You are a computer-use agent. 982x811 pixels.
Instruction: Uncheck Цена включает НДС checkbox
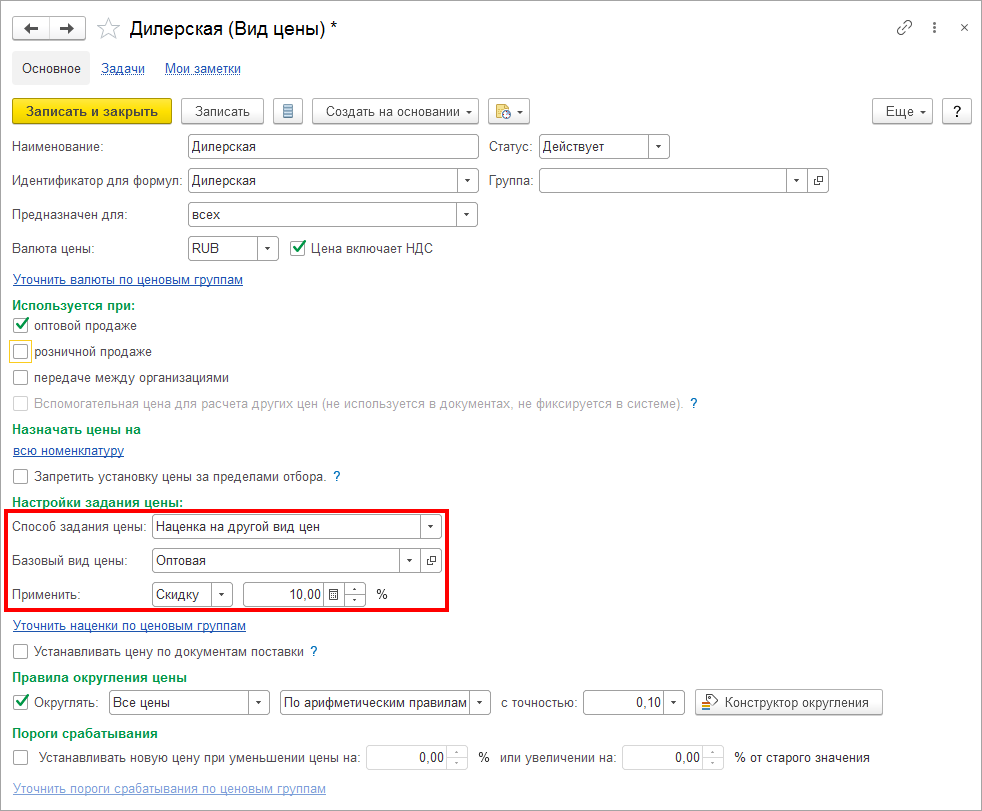coord(297,248)
